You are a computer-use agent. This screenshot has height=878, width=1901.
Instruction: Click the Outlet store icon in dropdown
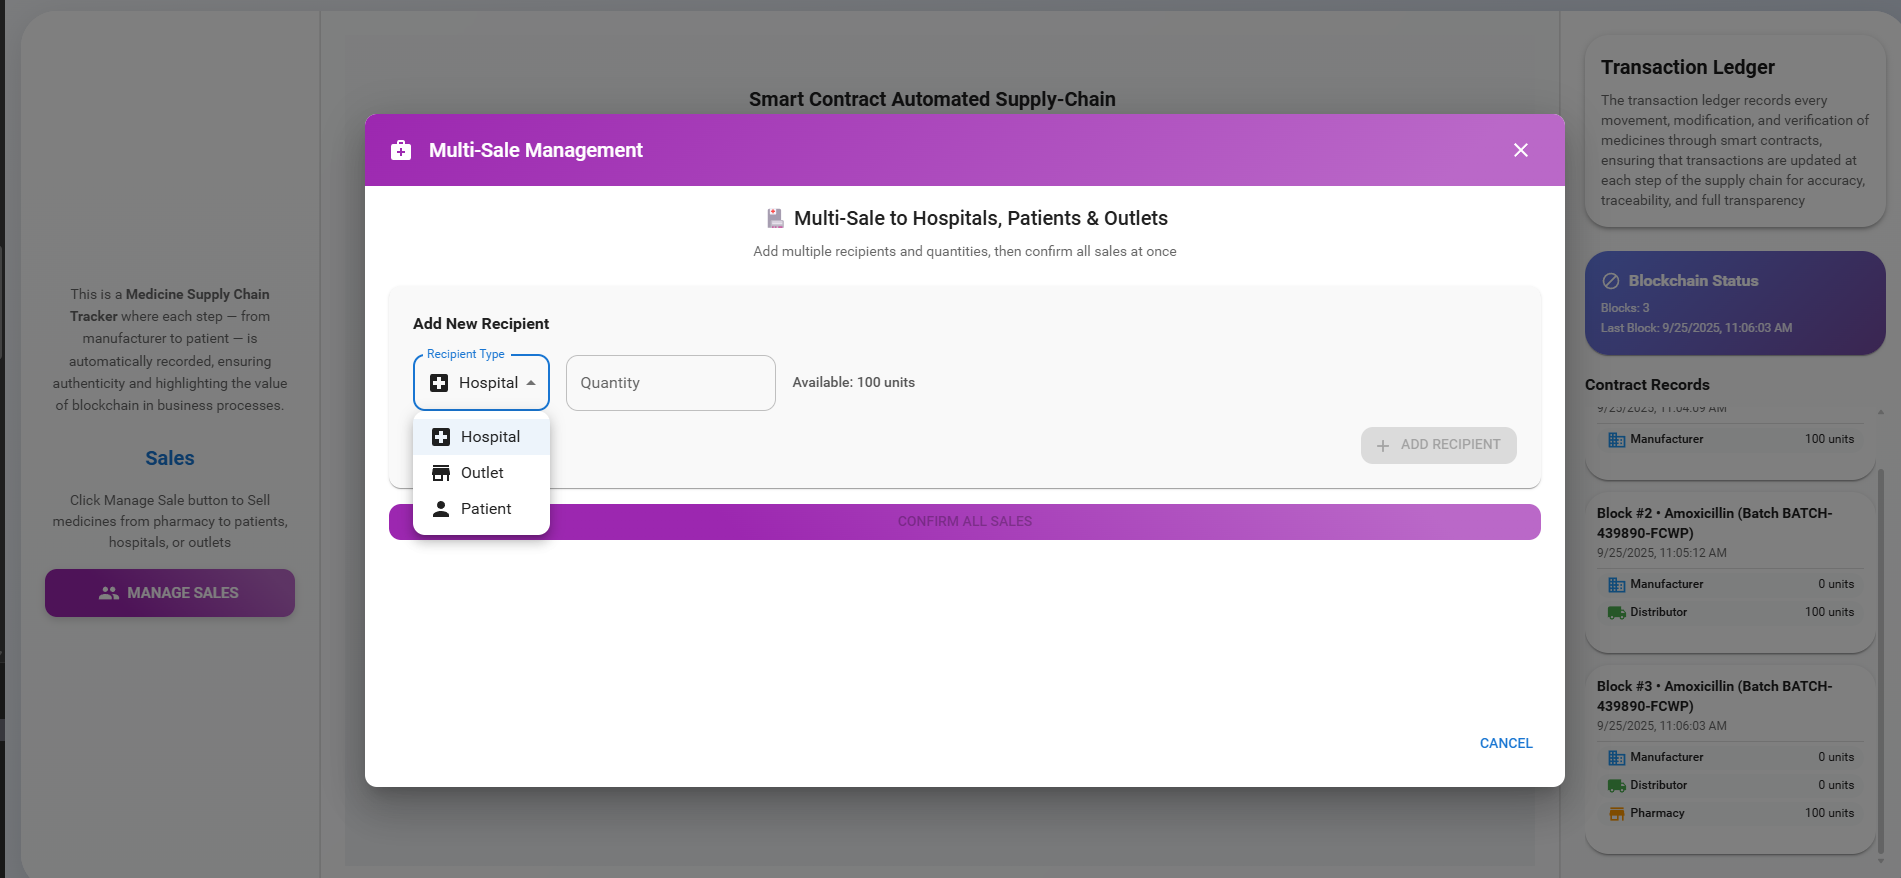[441, 473]
